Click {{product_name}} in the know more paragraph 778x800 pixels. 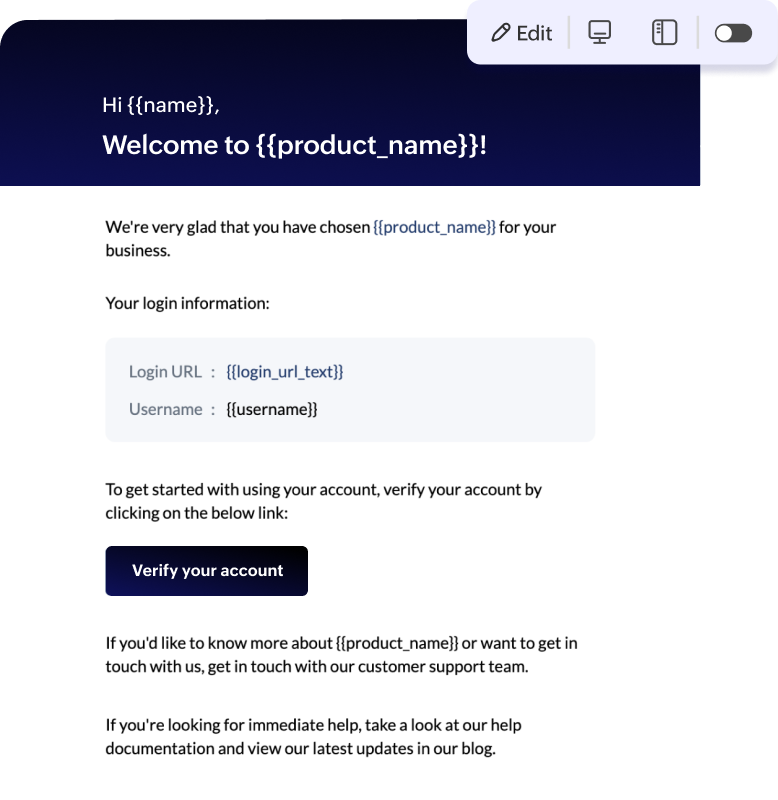[397, 643]
